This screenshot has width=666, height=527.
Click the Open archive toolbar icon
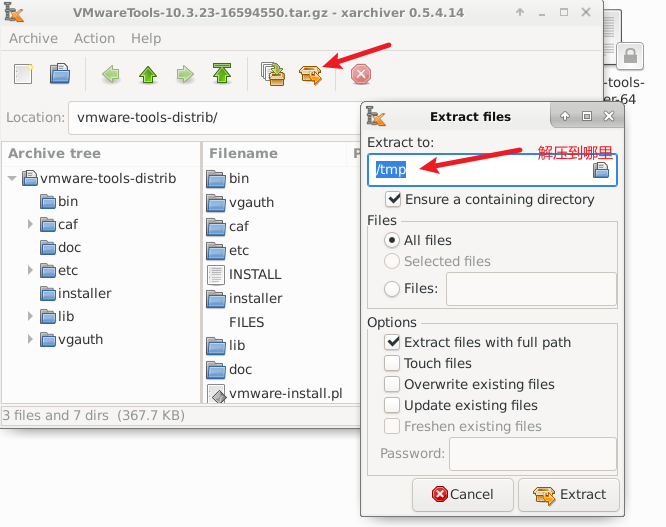click(61, 74)
